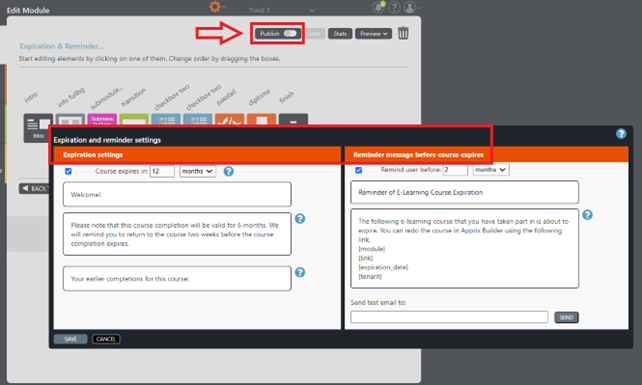Click the Course expires in number field
Viewport: 642px width, 385px height.
pos(162,171)
